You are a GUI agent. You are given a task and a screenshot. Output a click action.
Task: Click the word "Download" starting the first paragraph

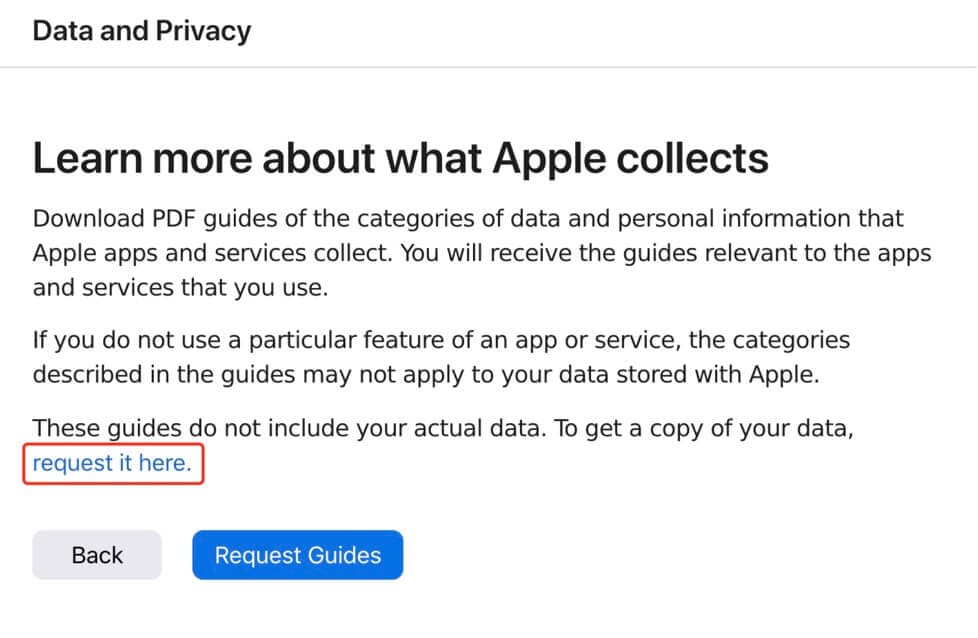click(x=83, y=219)
